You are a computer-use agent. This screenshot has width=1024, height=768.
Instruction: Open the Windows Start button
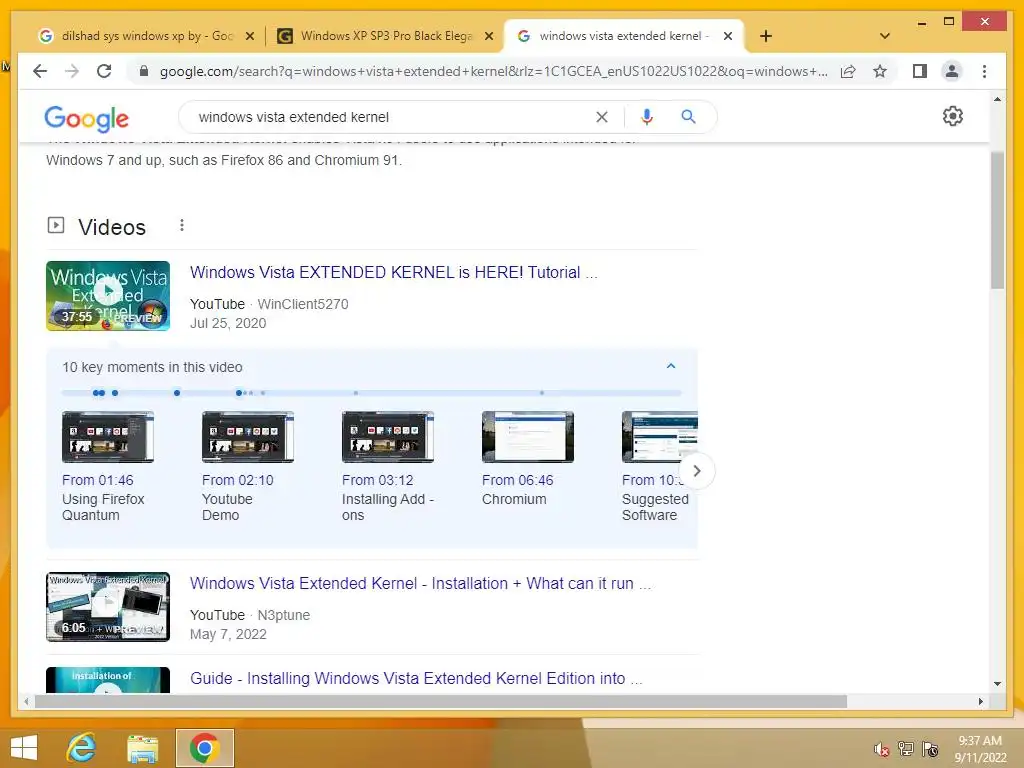click(x=24, y=748)
